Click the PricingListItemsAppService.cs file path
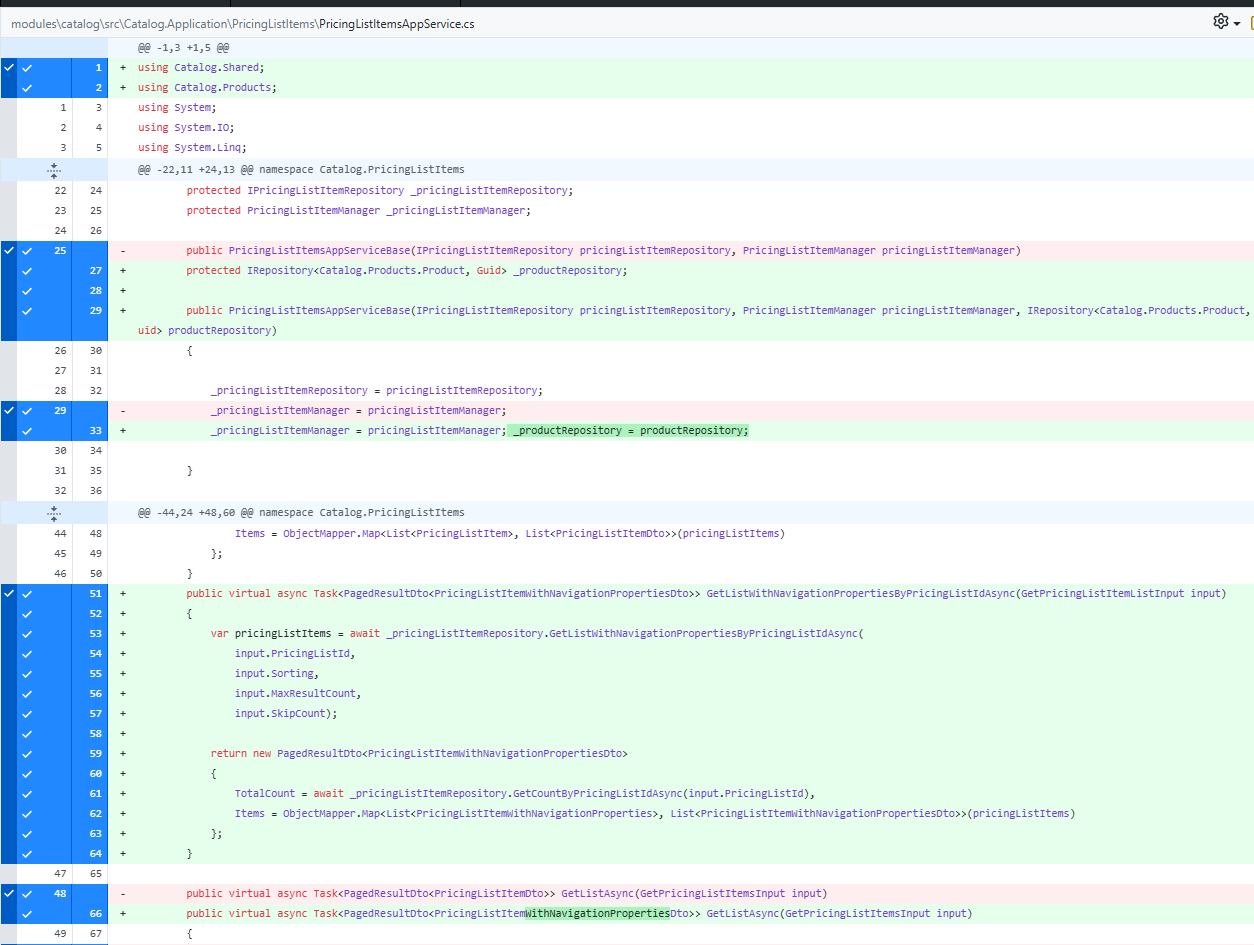1254x945 pixels. 396,23
